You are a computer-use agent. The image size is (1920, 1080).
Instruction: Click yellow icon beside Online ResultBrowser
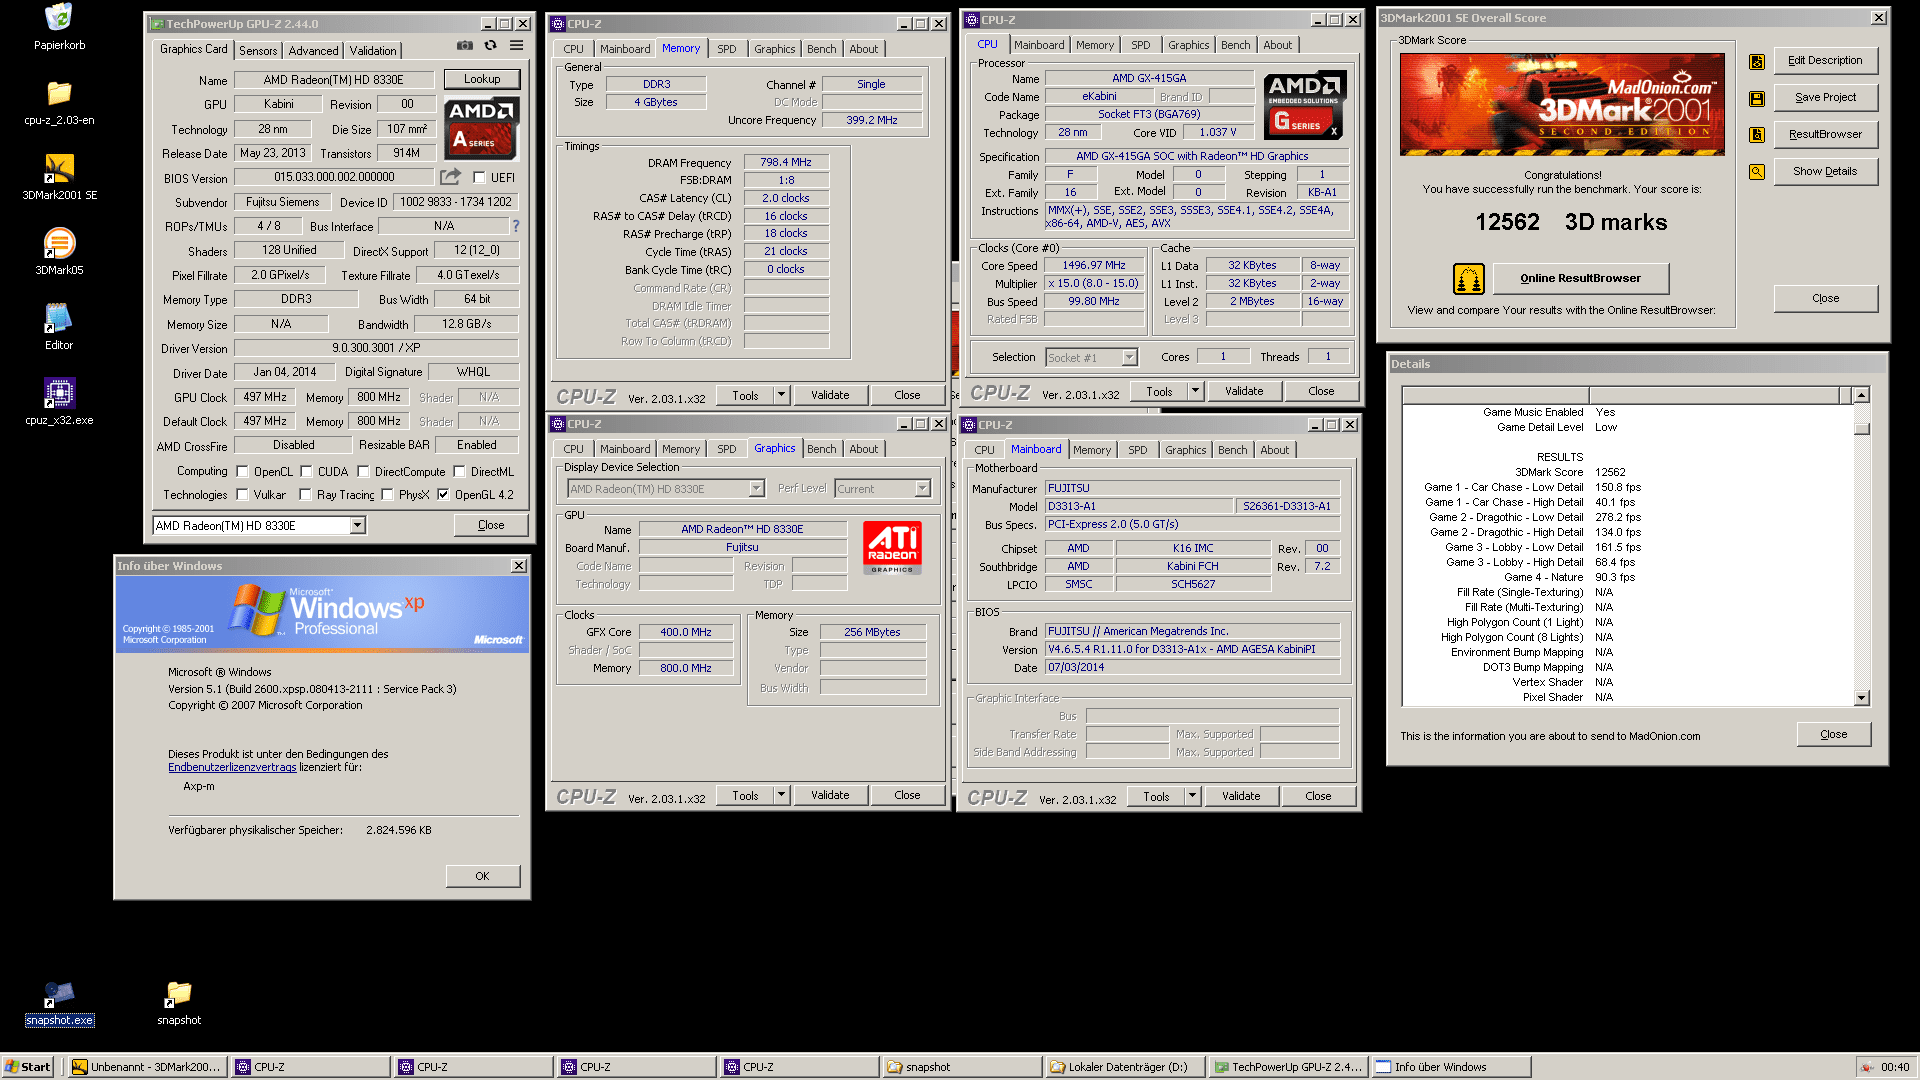(1468, 279)
